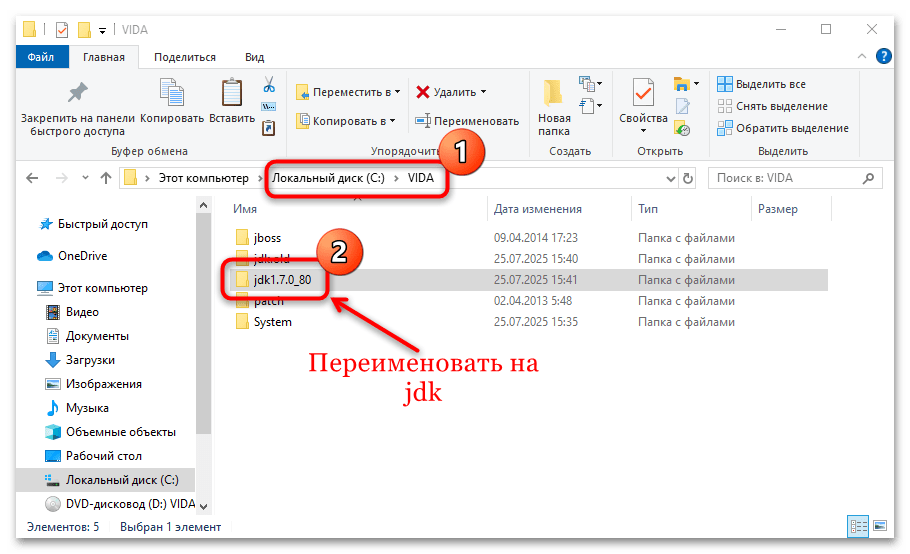Viewport: 910px width, 554px height.
Task: Open Копировать в dropdown
Action: point(346,121)
